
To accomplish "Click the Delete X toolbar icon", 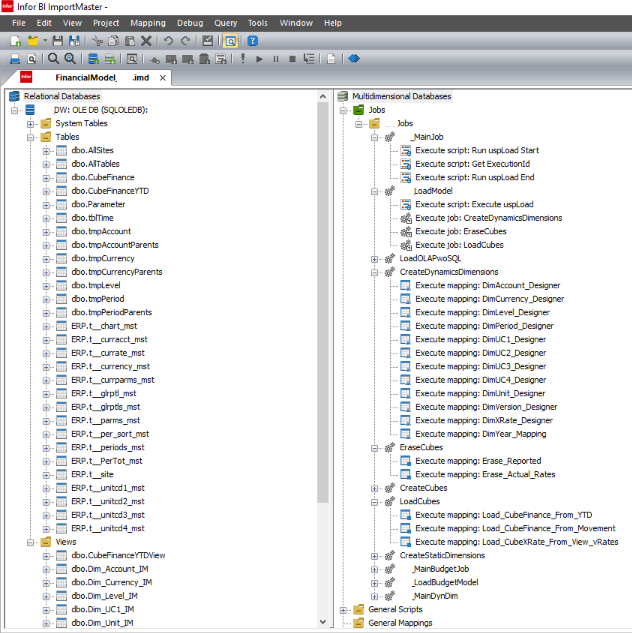I will click(x=146, y=41).
